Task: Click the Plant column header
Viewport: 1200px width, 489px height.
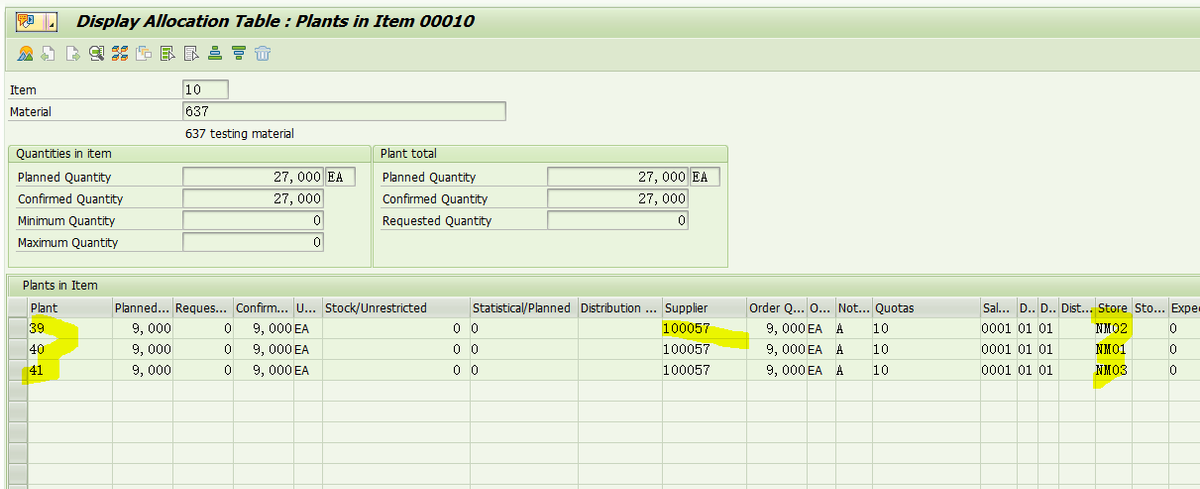Action: tap(69, 308)
